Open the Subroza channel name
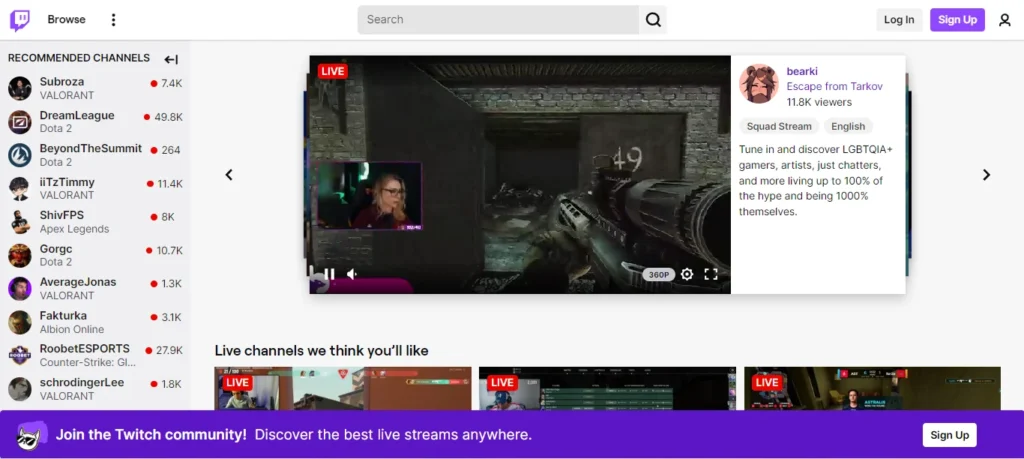Viewport: 1024px width, 459px height. coord(62,82)
